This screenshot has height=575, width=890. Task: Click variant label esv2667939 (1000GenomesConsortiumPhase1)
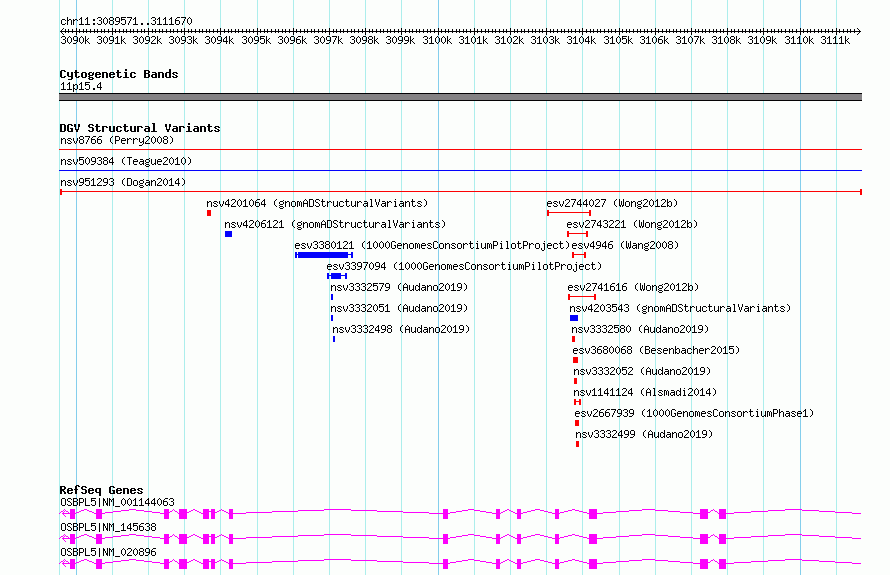point(694,413)
